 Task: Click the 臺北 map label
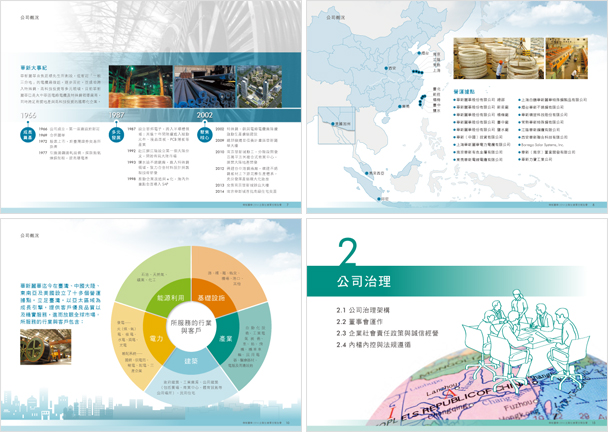[437, 89]
